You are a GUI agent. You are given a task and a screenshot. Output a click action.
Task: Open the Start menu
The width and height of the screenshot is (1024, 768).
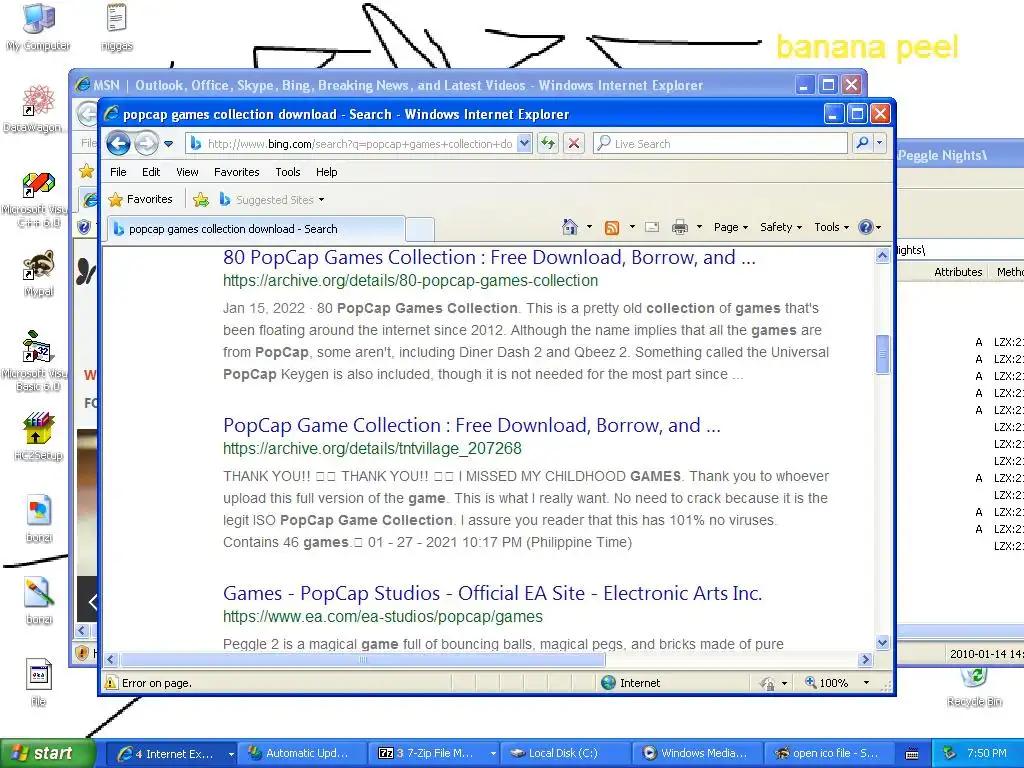(48, 753)
